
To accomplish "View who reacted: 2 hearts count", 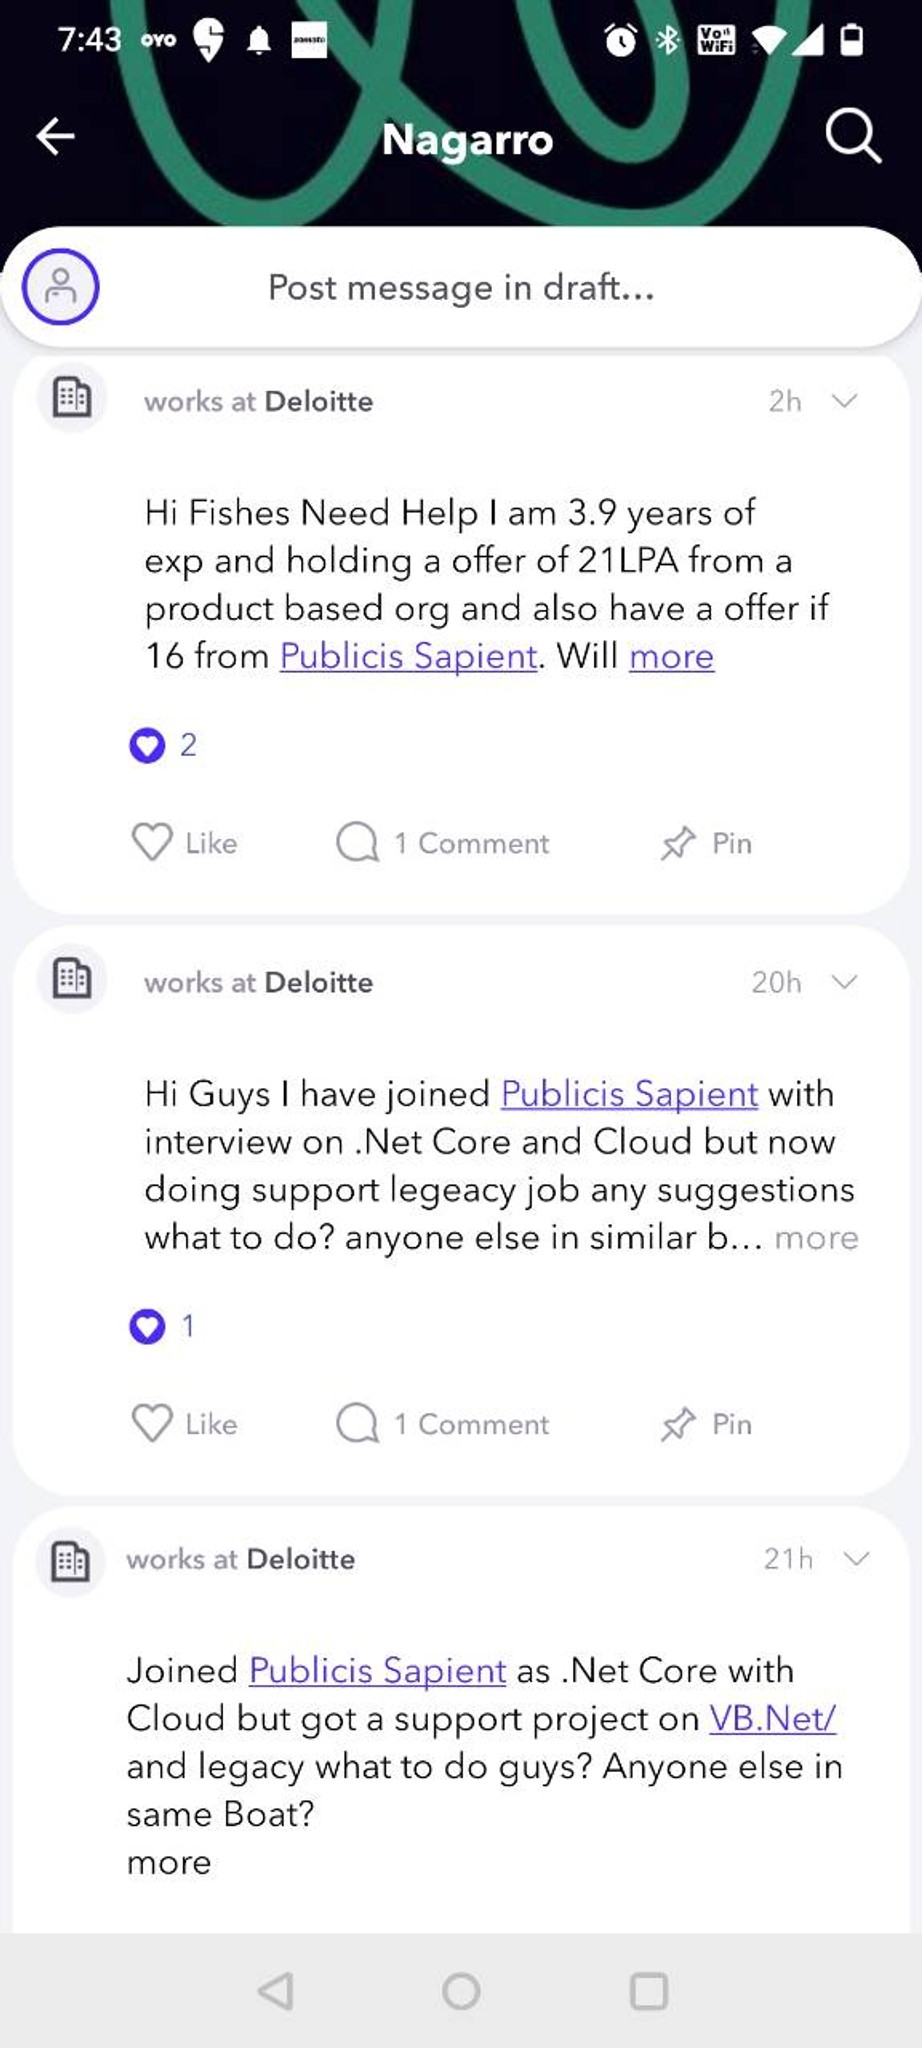I will tap(163, 745).
